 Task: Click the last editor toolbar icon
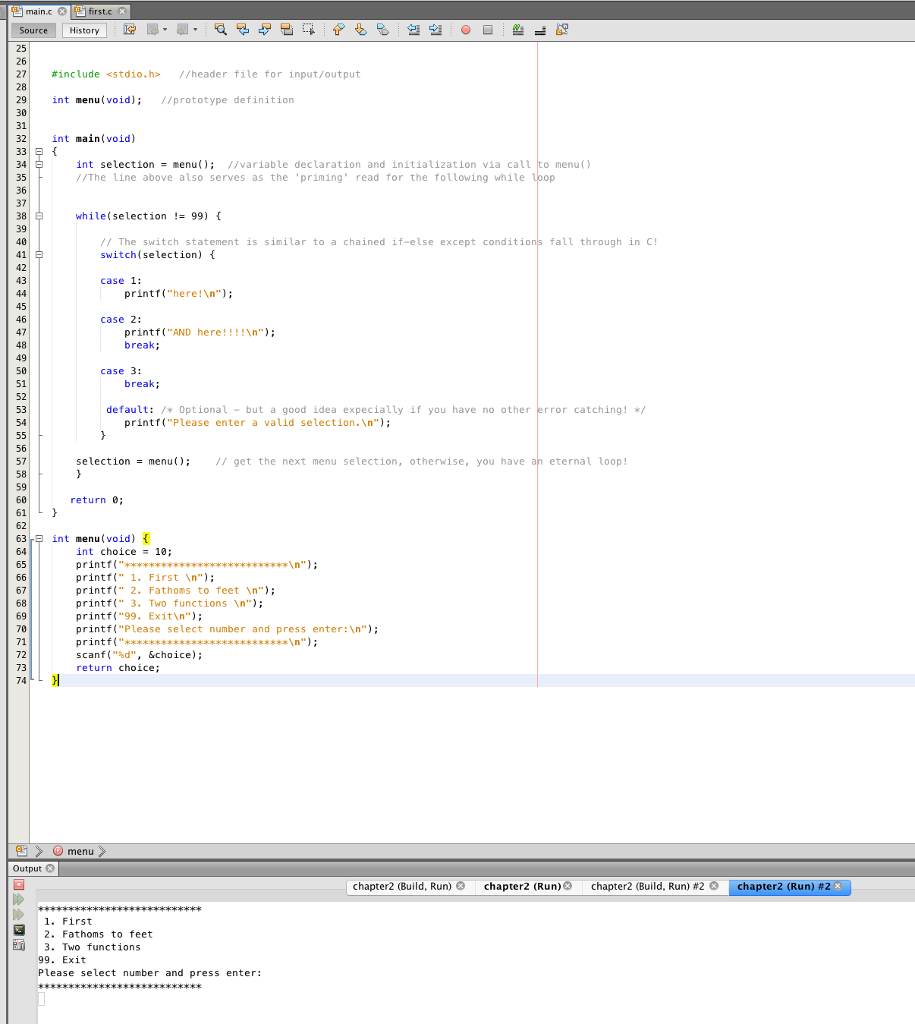coord(562,29)
